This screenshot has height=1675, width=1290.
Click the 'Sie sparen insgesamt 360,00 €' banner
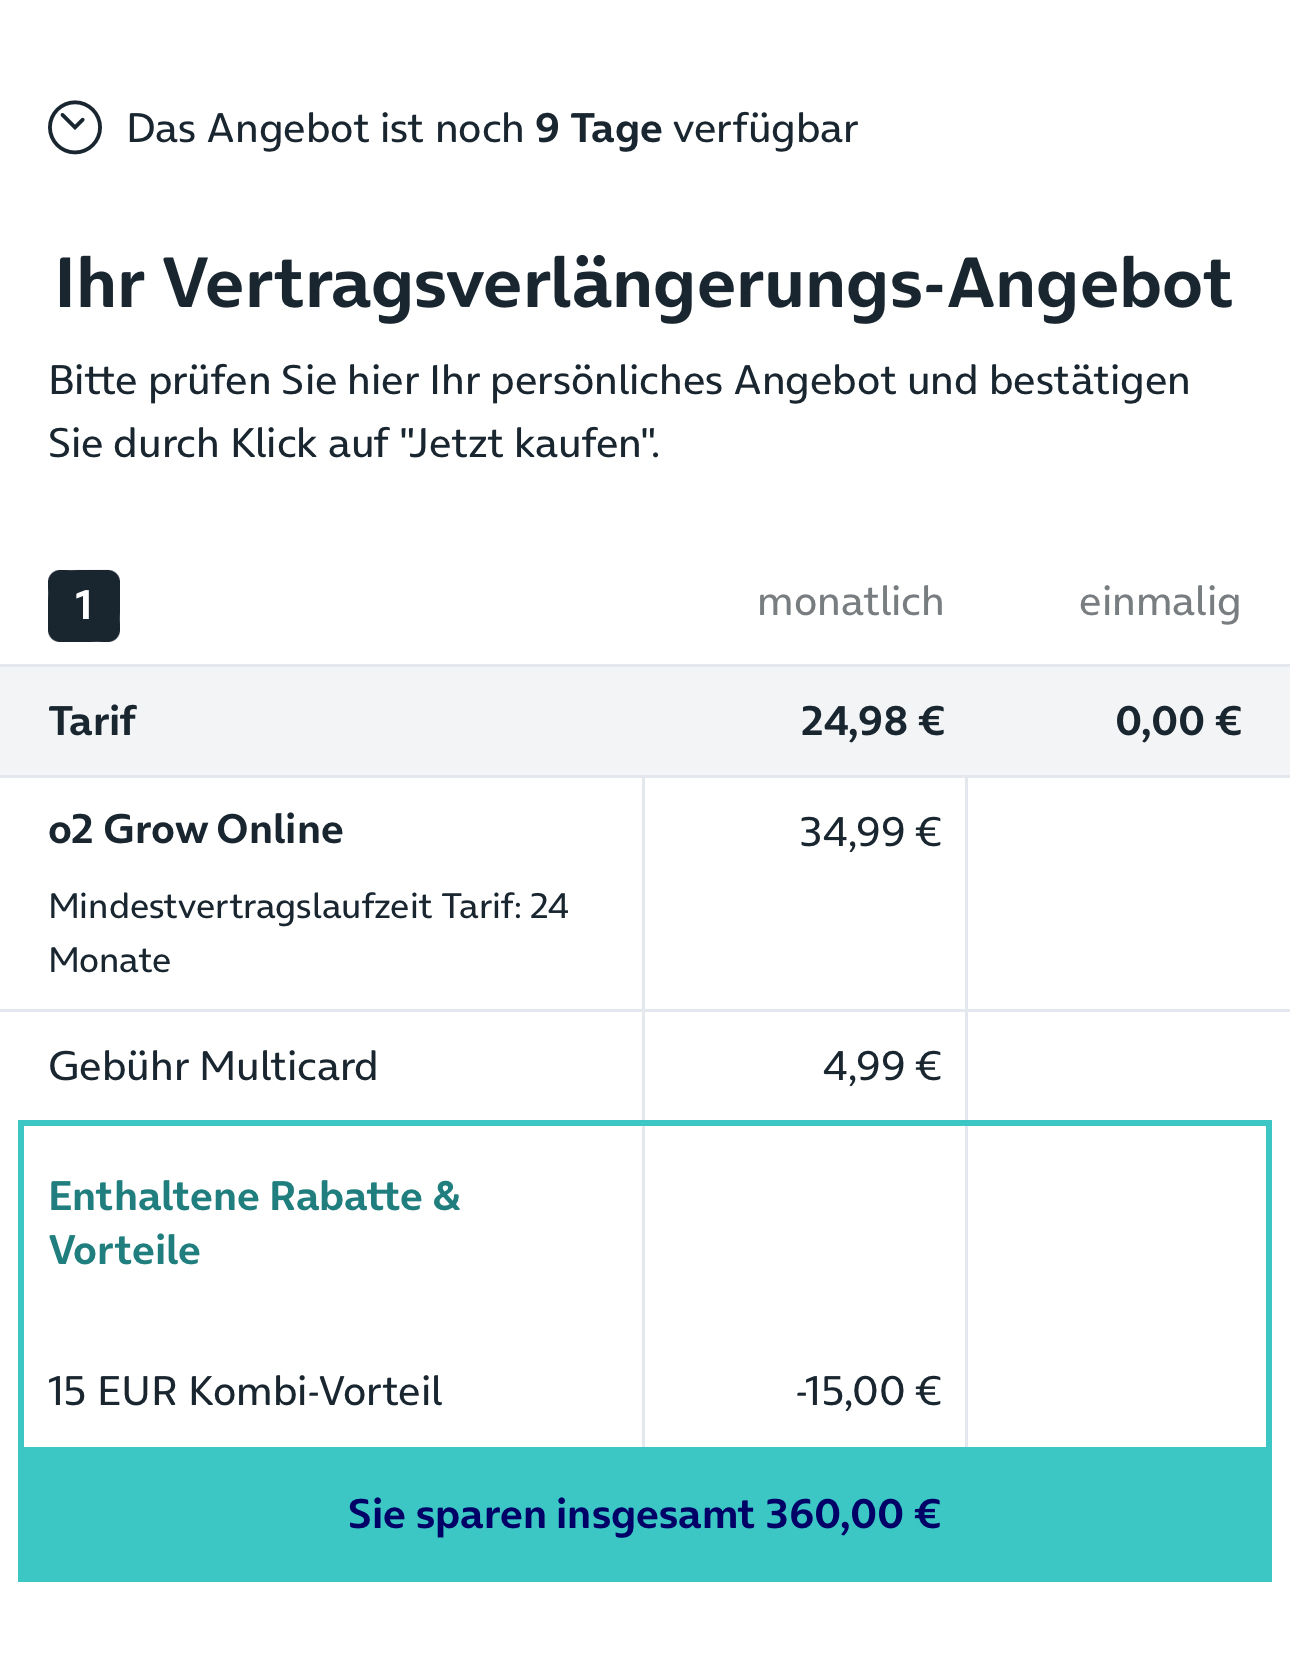645,1514
